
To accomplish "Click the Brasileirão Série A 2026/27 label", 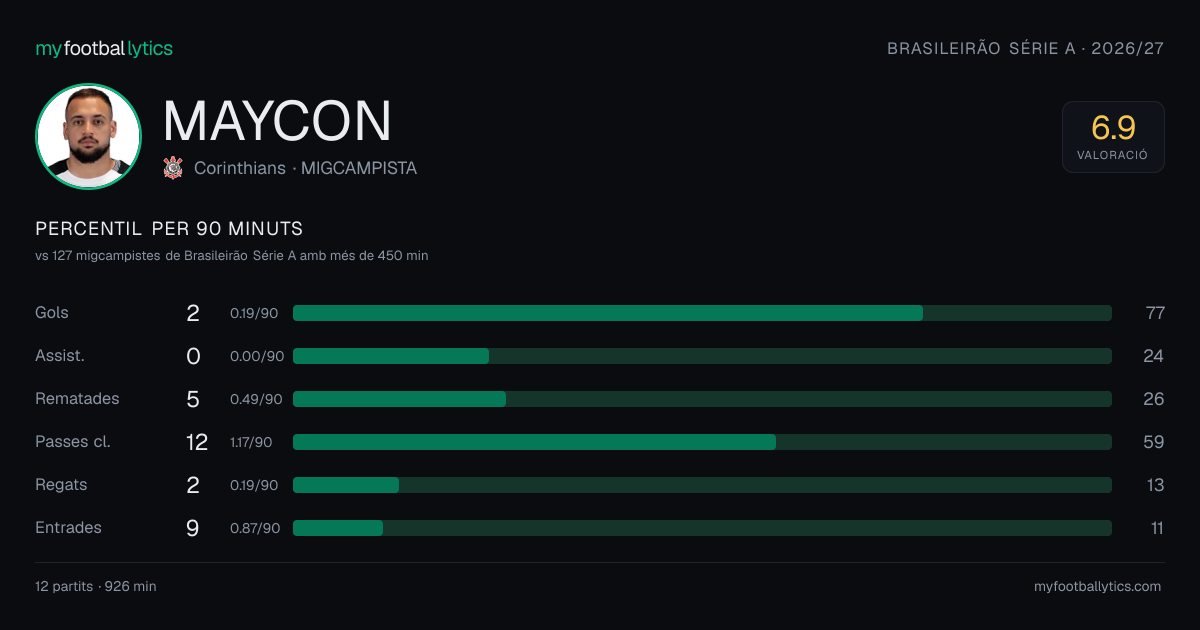I will point(1026,48).
